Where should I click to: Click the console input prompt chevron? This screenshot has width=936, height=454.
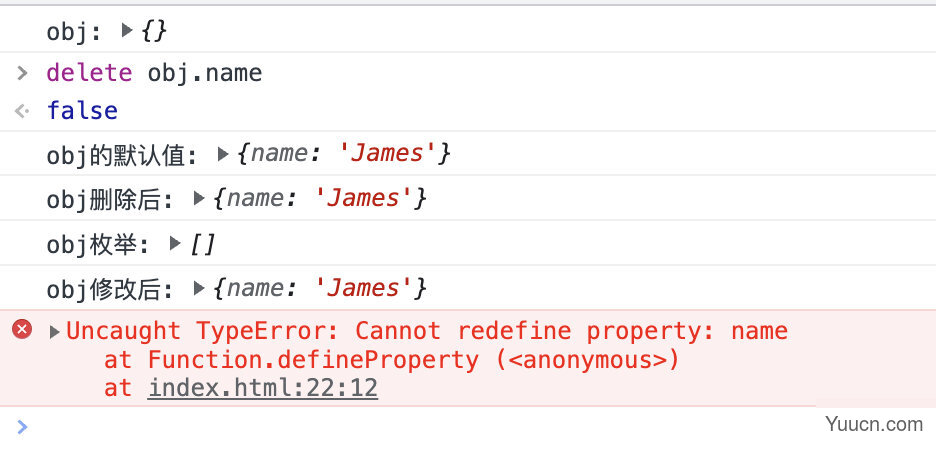(22, 427)
